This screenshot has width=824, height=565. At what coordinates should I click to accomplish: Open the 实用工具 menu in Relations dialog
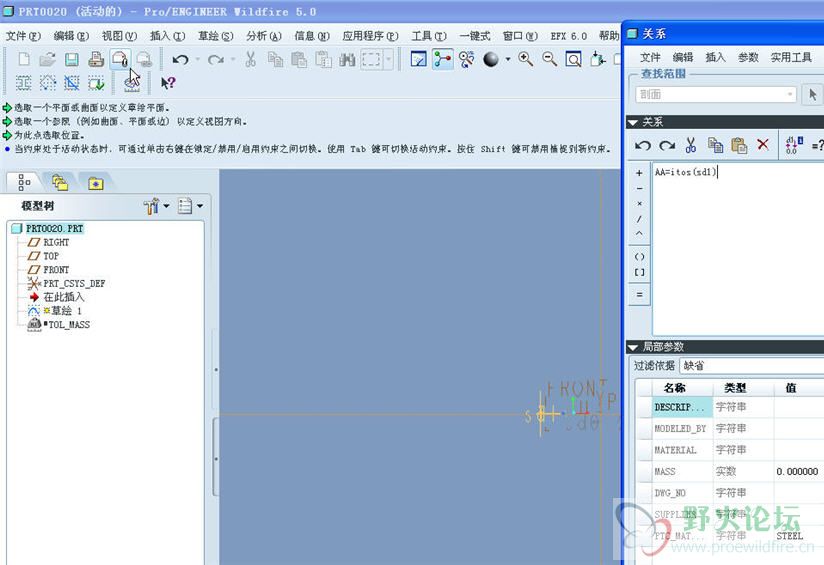791,57
